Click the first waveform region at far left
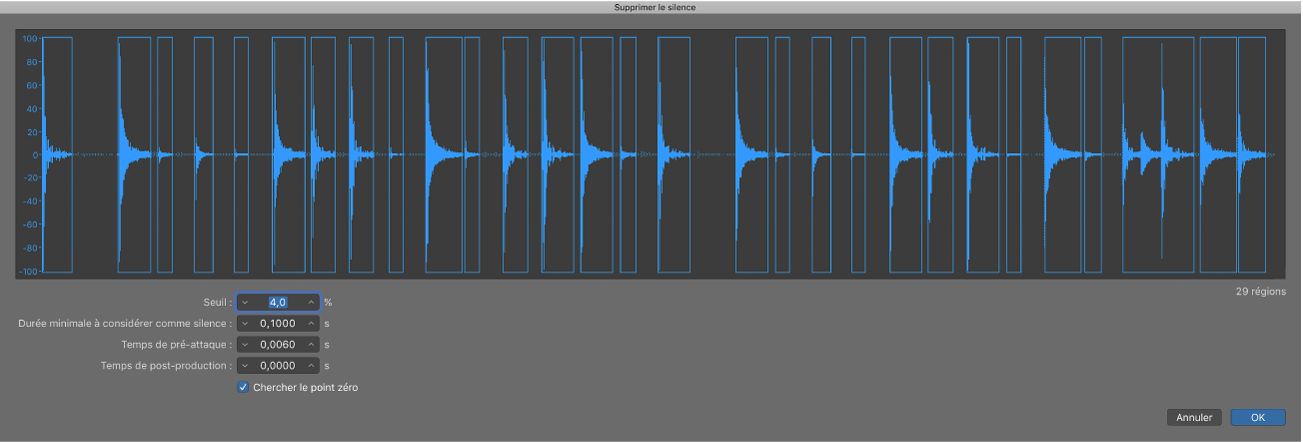The width and height of the screenshot is (1303, 442). [58, 154]
